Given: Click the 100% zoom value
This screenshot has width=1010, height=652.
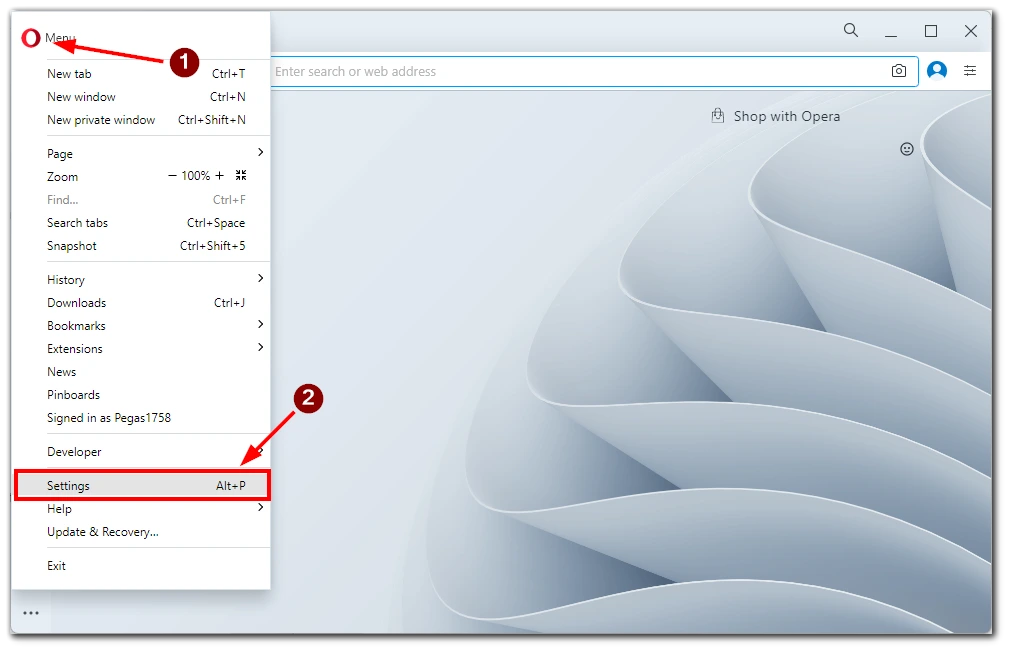Looking at the screenshot, I should (x=196, y=176).
